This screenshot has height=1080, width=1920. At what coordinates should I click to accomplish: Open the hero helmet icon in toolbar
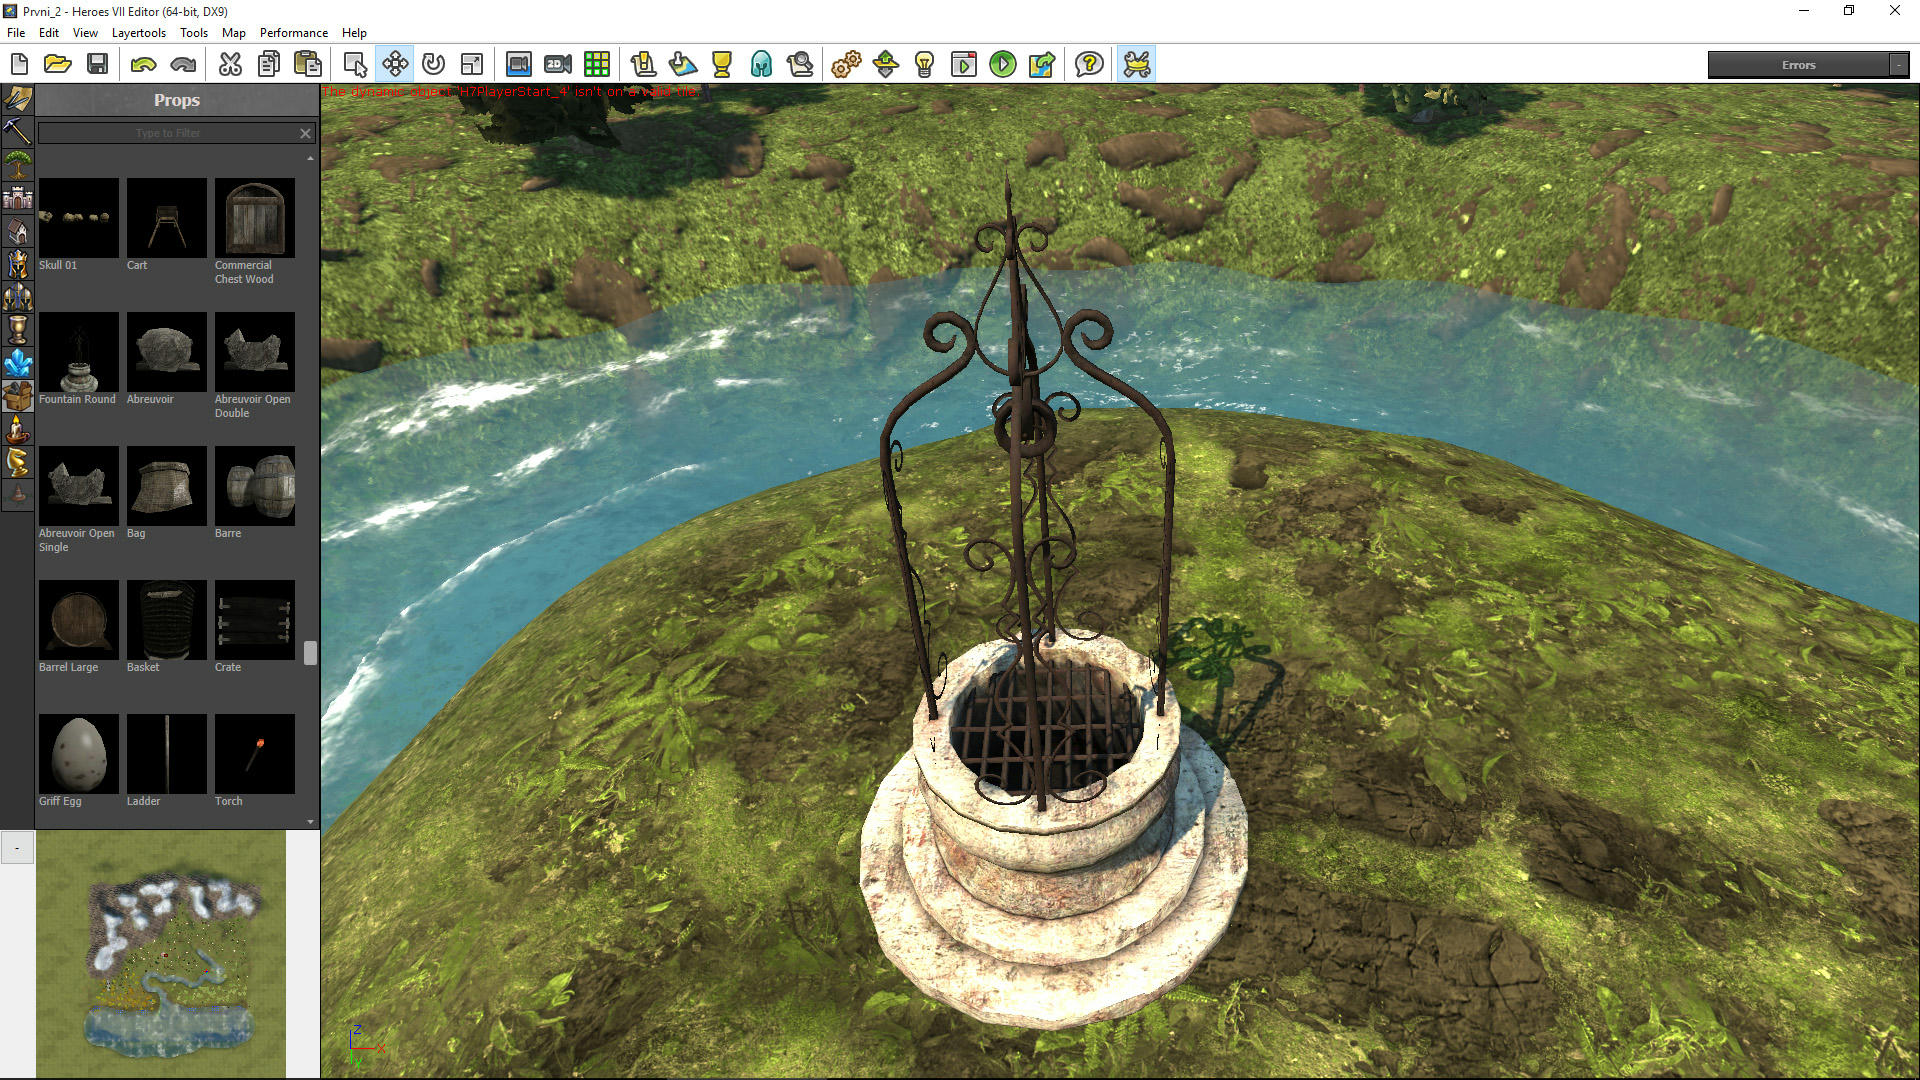(761, 65)
